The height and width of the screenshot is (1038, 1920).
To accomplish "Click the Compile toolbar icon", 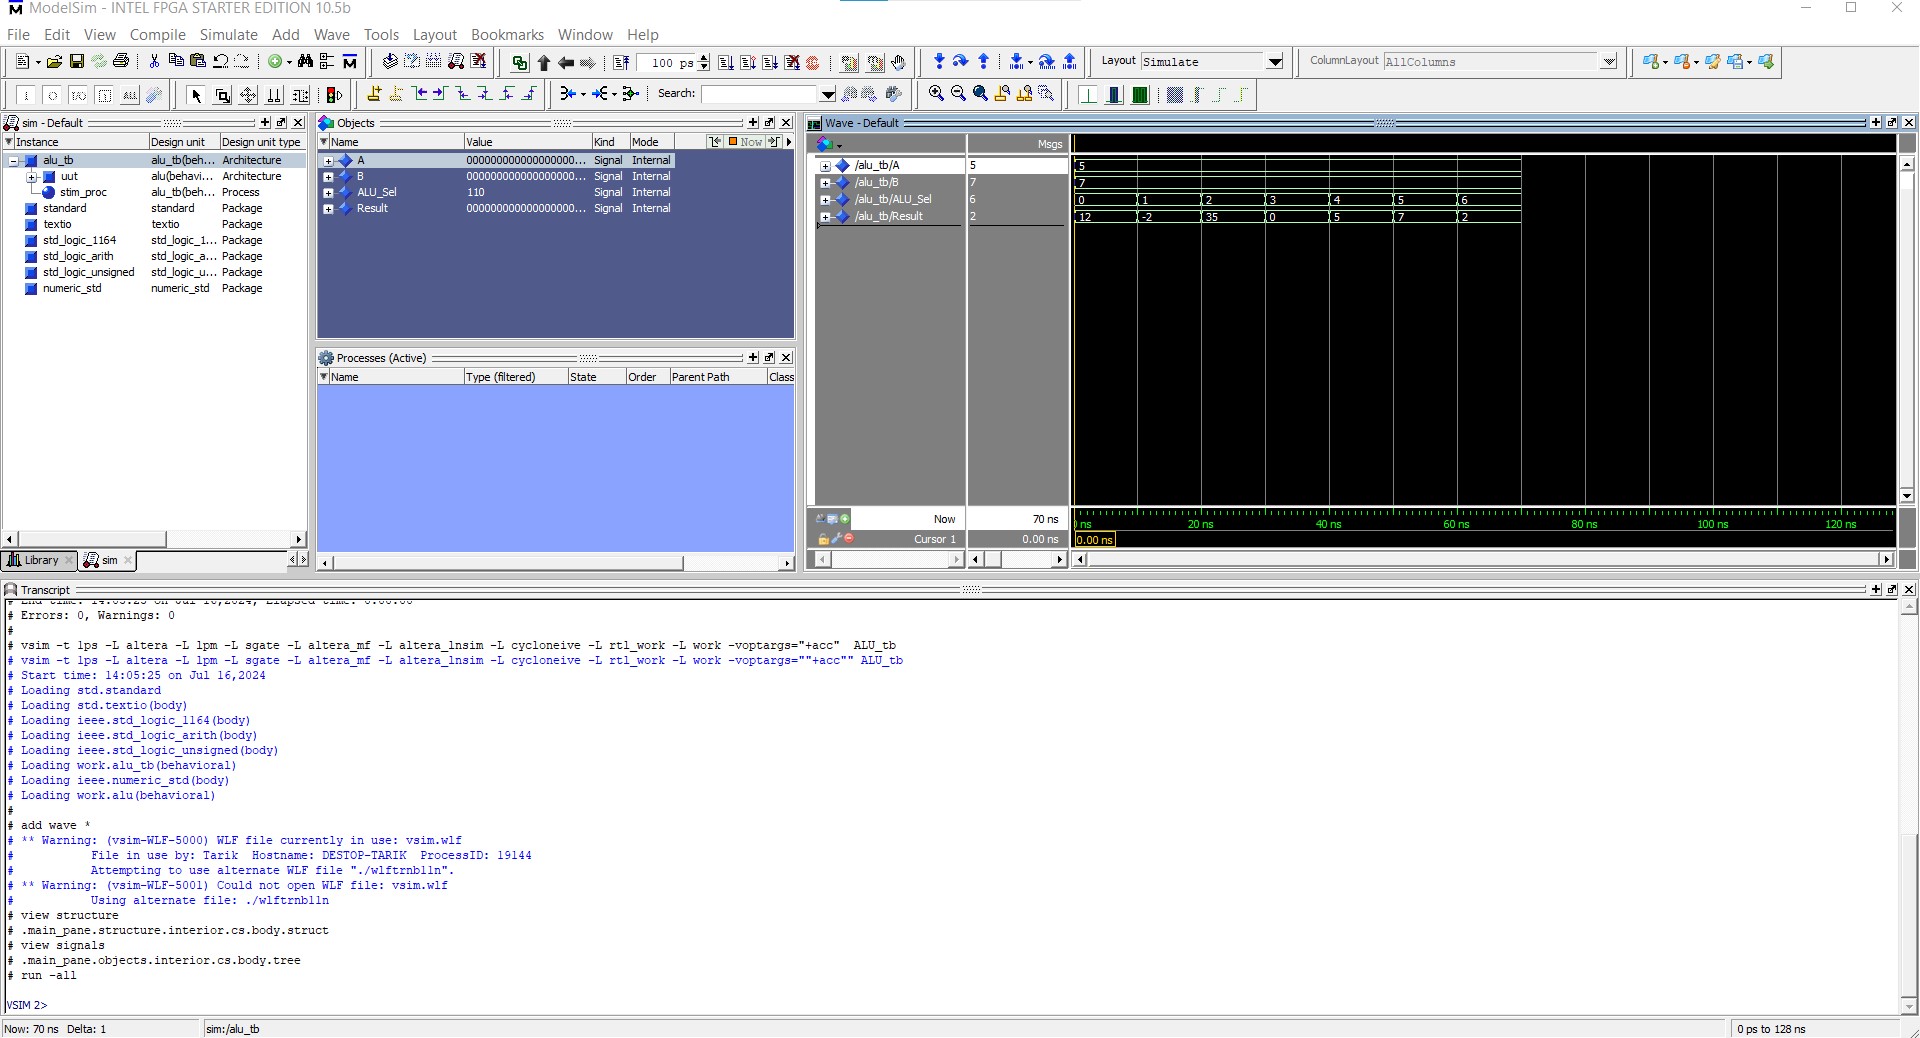I will pos(390,62).
